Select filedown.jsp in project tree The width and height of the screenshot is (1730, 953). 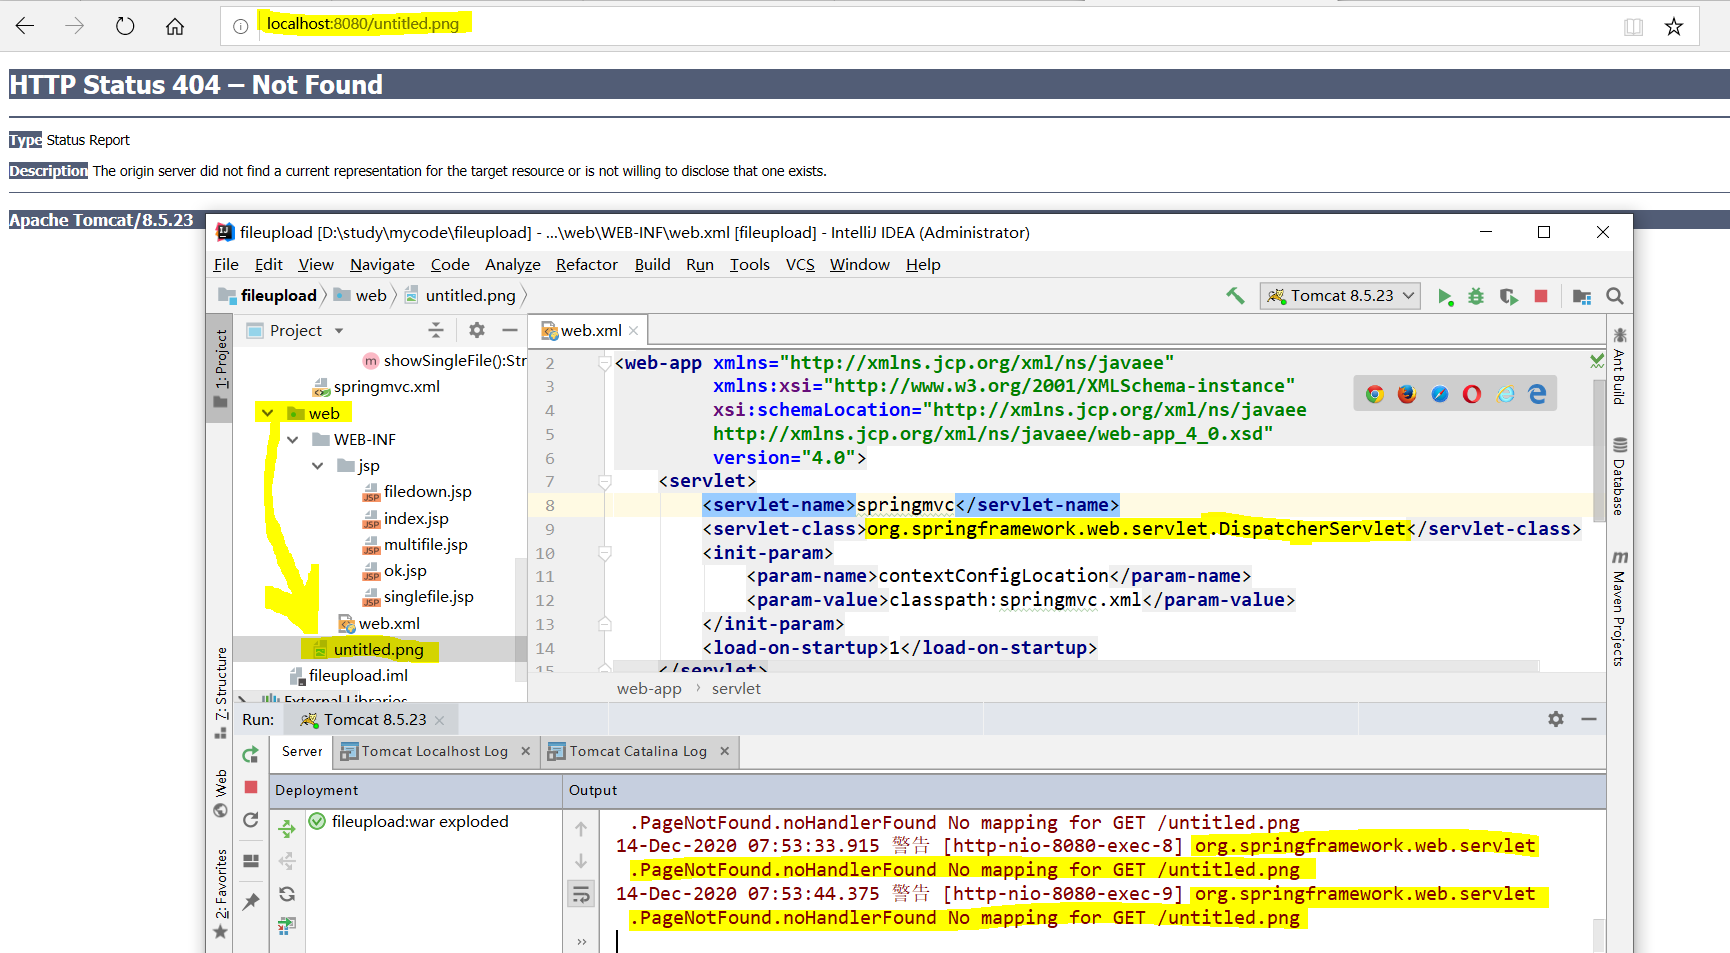pos(427,492)
